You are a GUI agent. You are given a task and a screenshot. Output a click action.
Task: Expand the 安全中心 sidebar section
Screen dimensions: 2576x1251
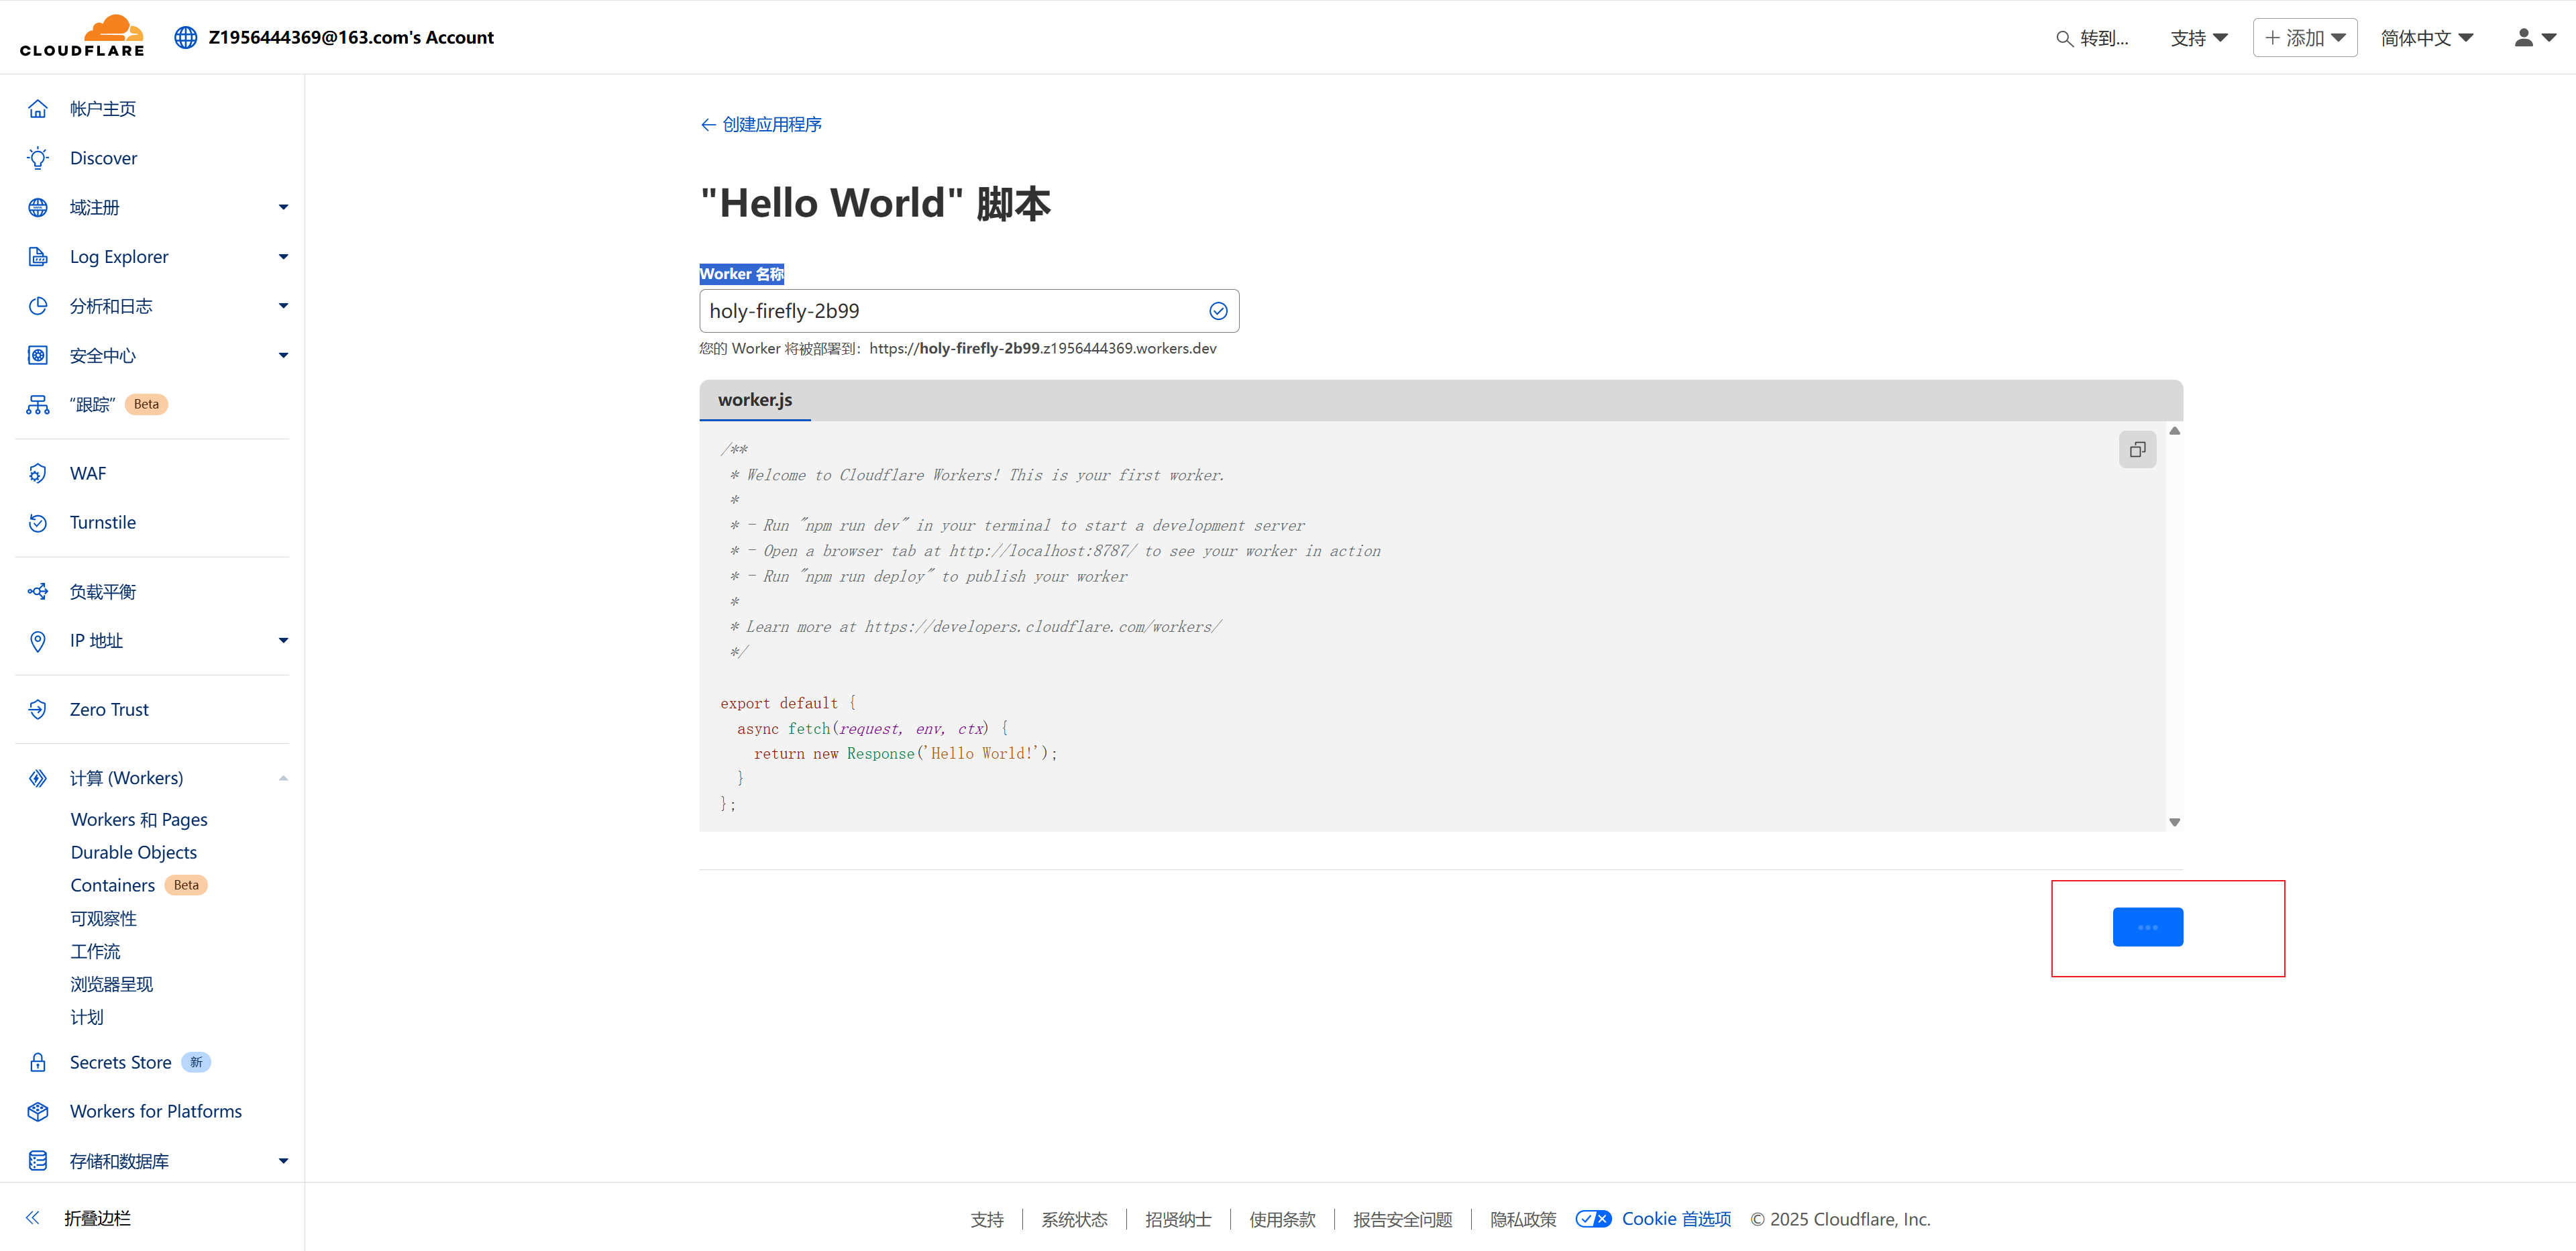[x=283, y=355]
